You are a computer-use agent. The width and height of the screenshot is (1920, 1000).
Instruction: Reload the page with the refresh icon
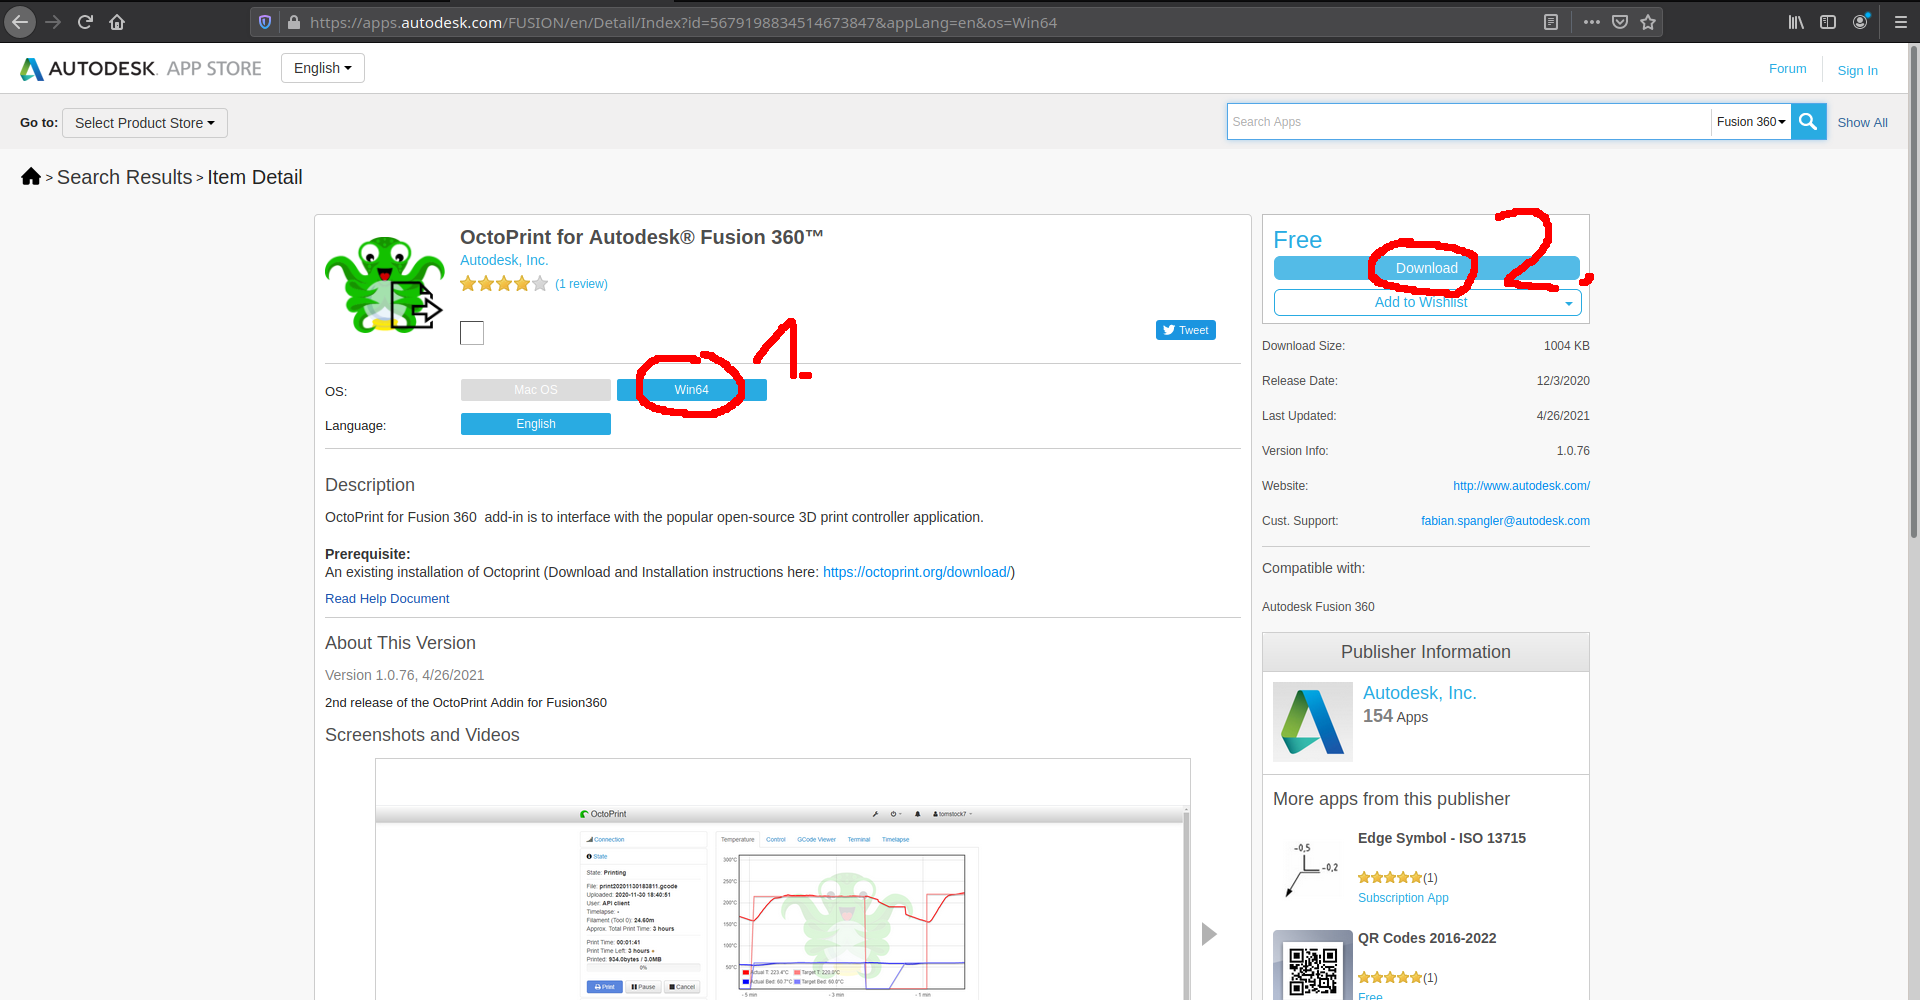(85, 21)
